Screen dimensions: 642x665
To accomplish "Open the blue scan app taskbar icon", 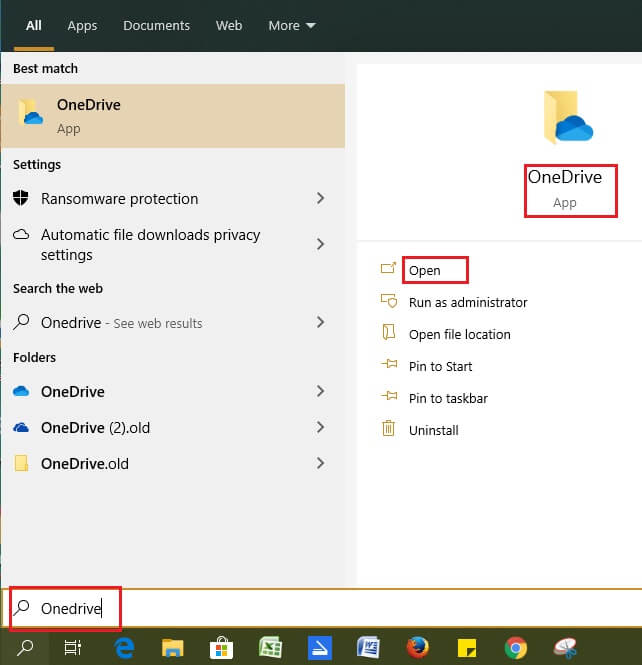I will (x=320, y=648).
